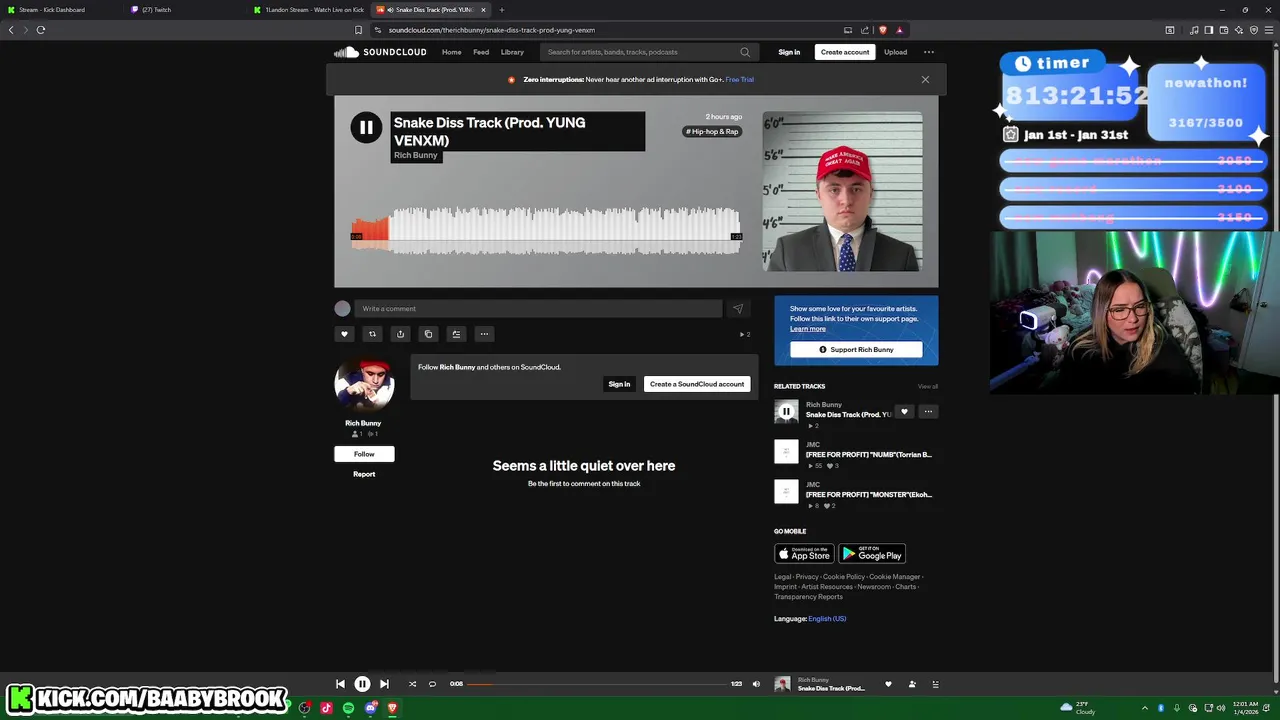Open the SoundCloud logo home link
1280x720 pixels.
tap(380, 52)
